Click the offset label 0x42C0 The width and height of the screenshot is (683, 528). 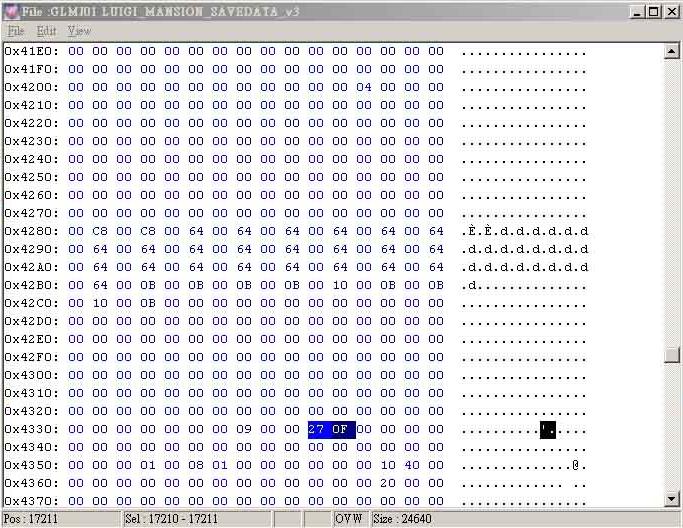31,303
